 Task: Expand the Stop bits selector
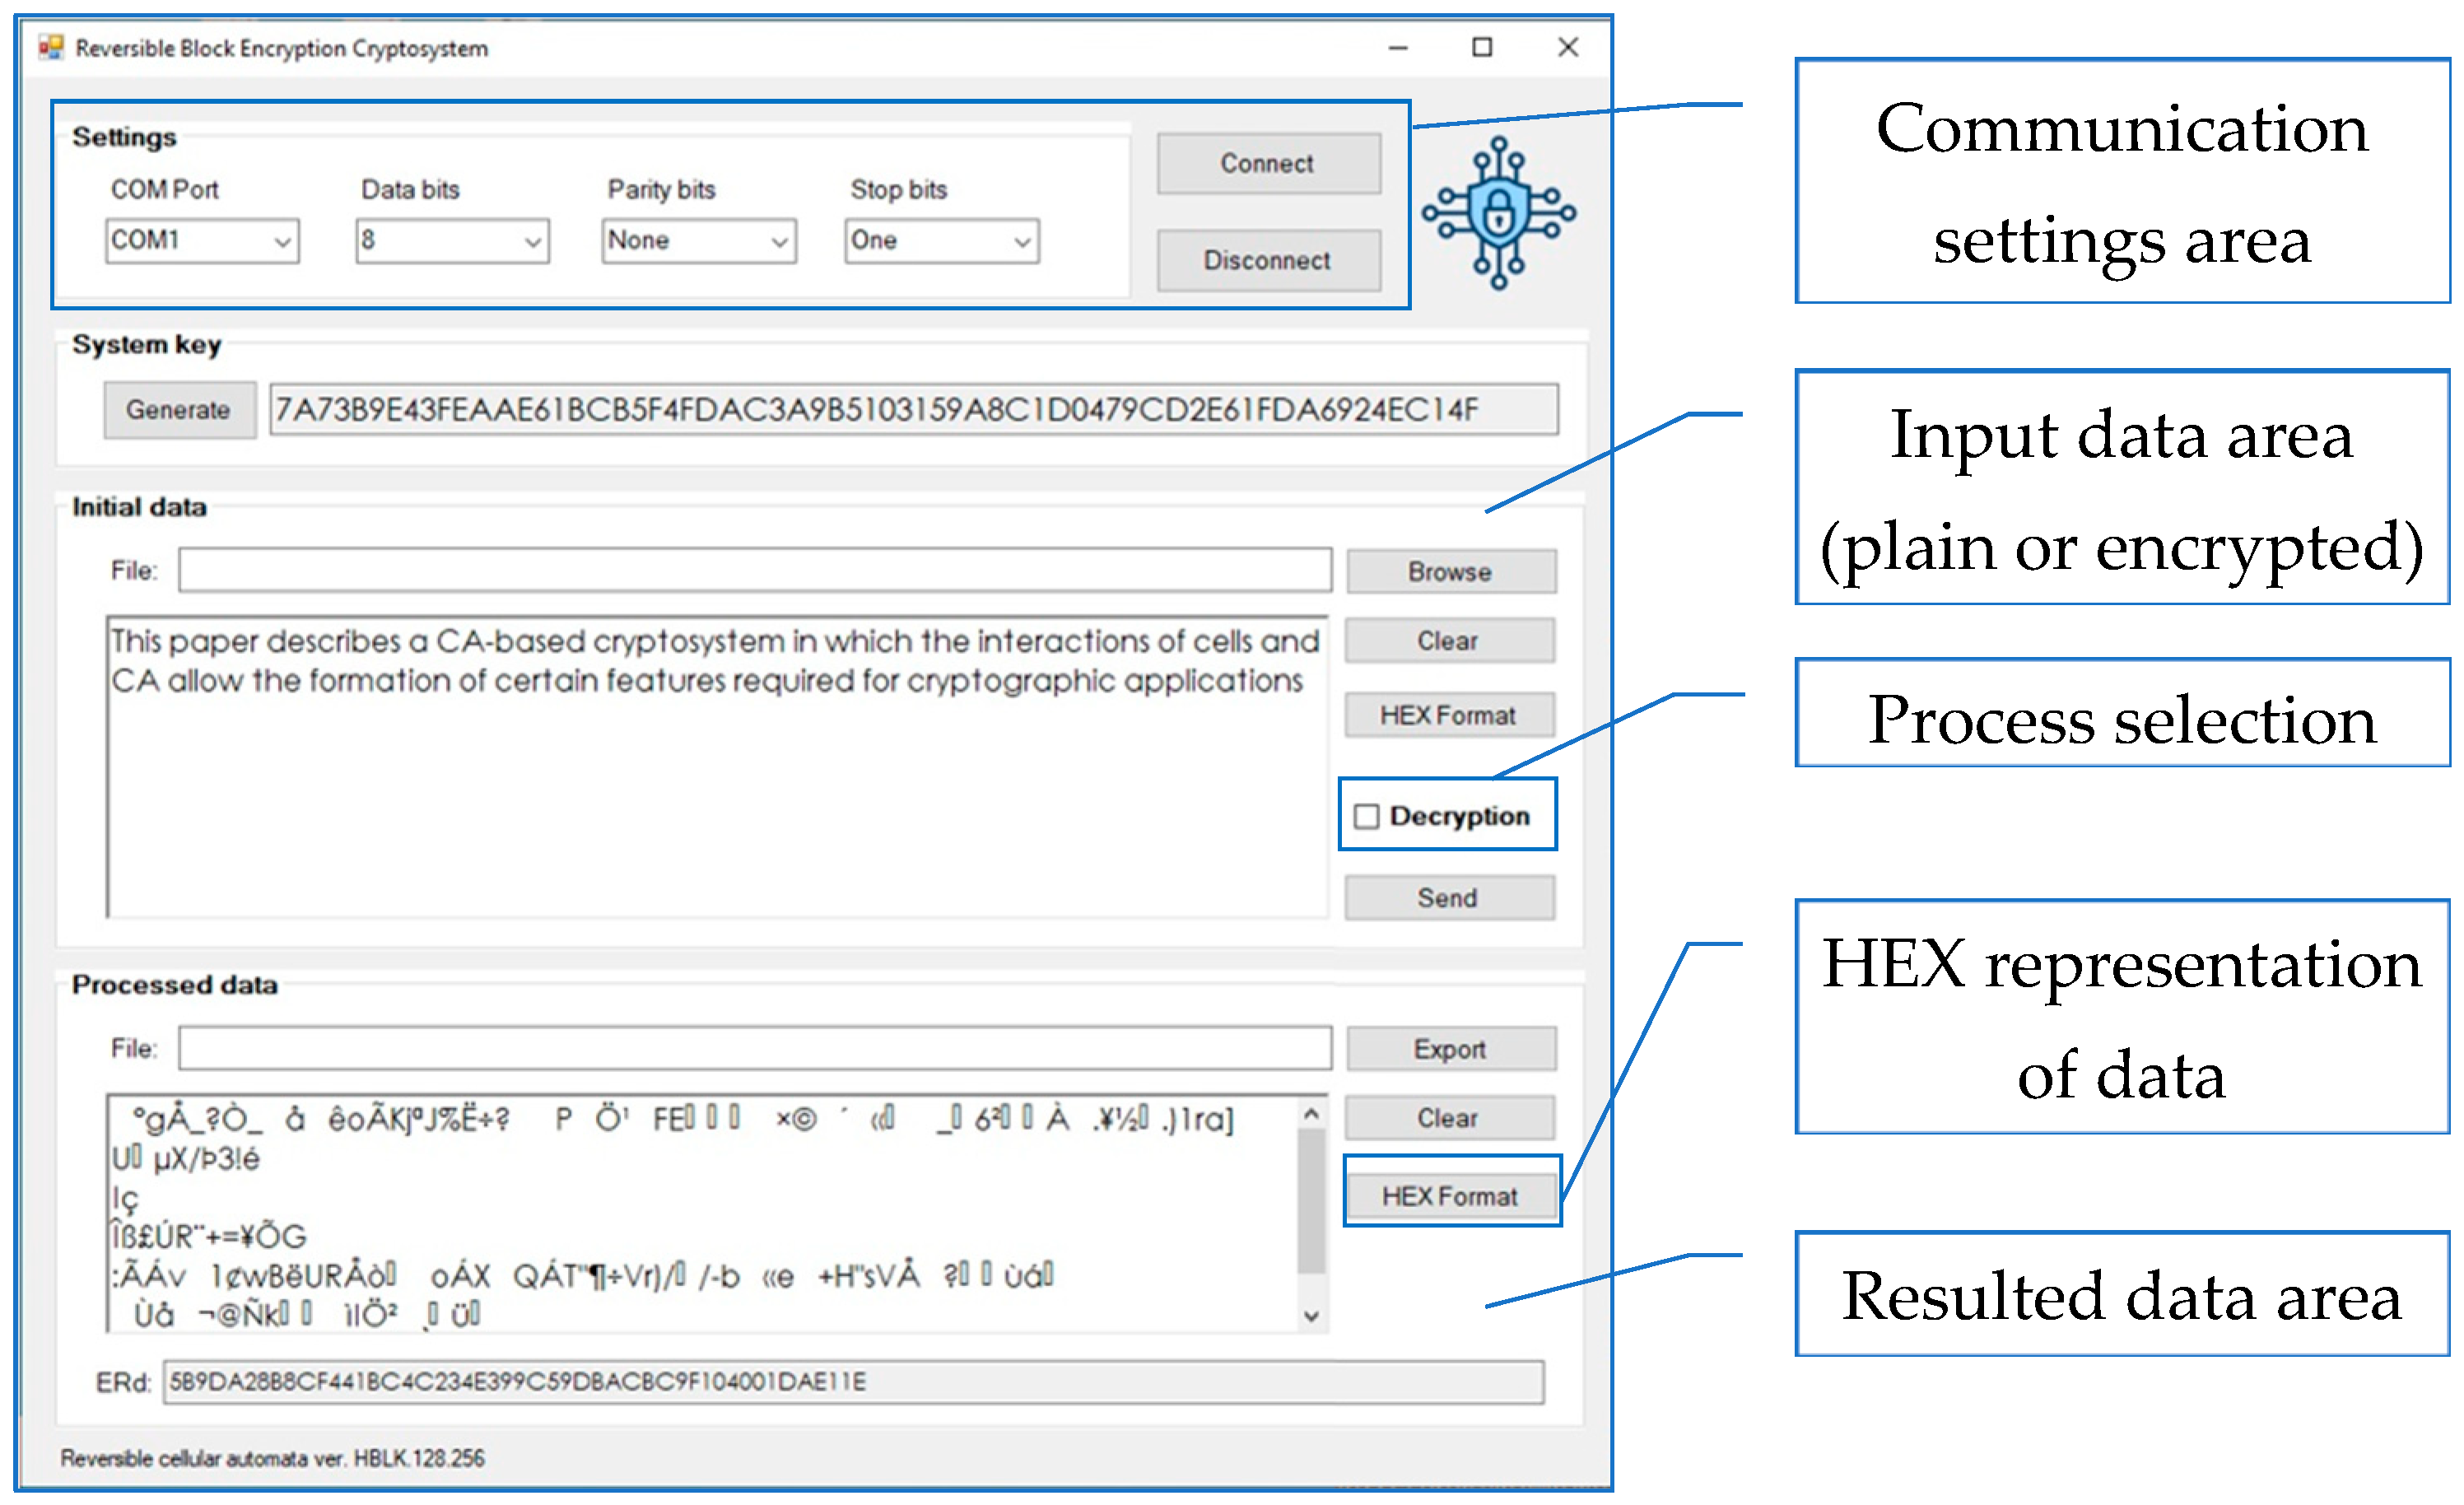point(1021,242)
